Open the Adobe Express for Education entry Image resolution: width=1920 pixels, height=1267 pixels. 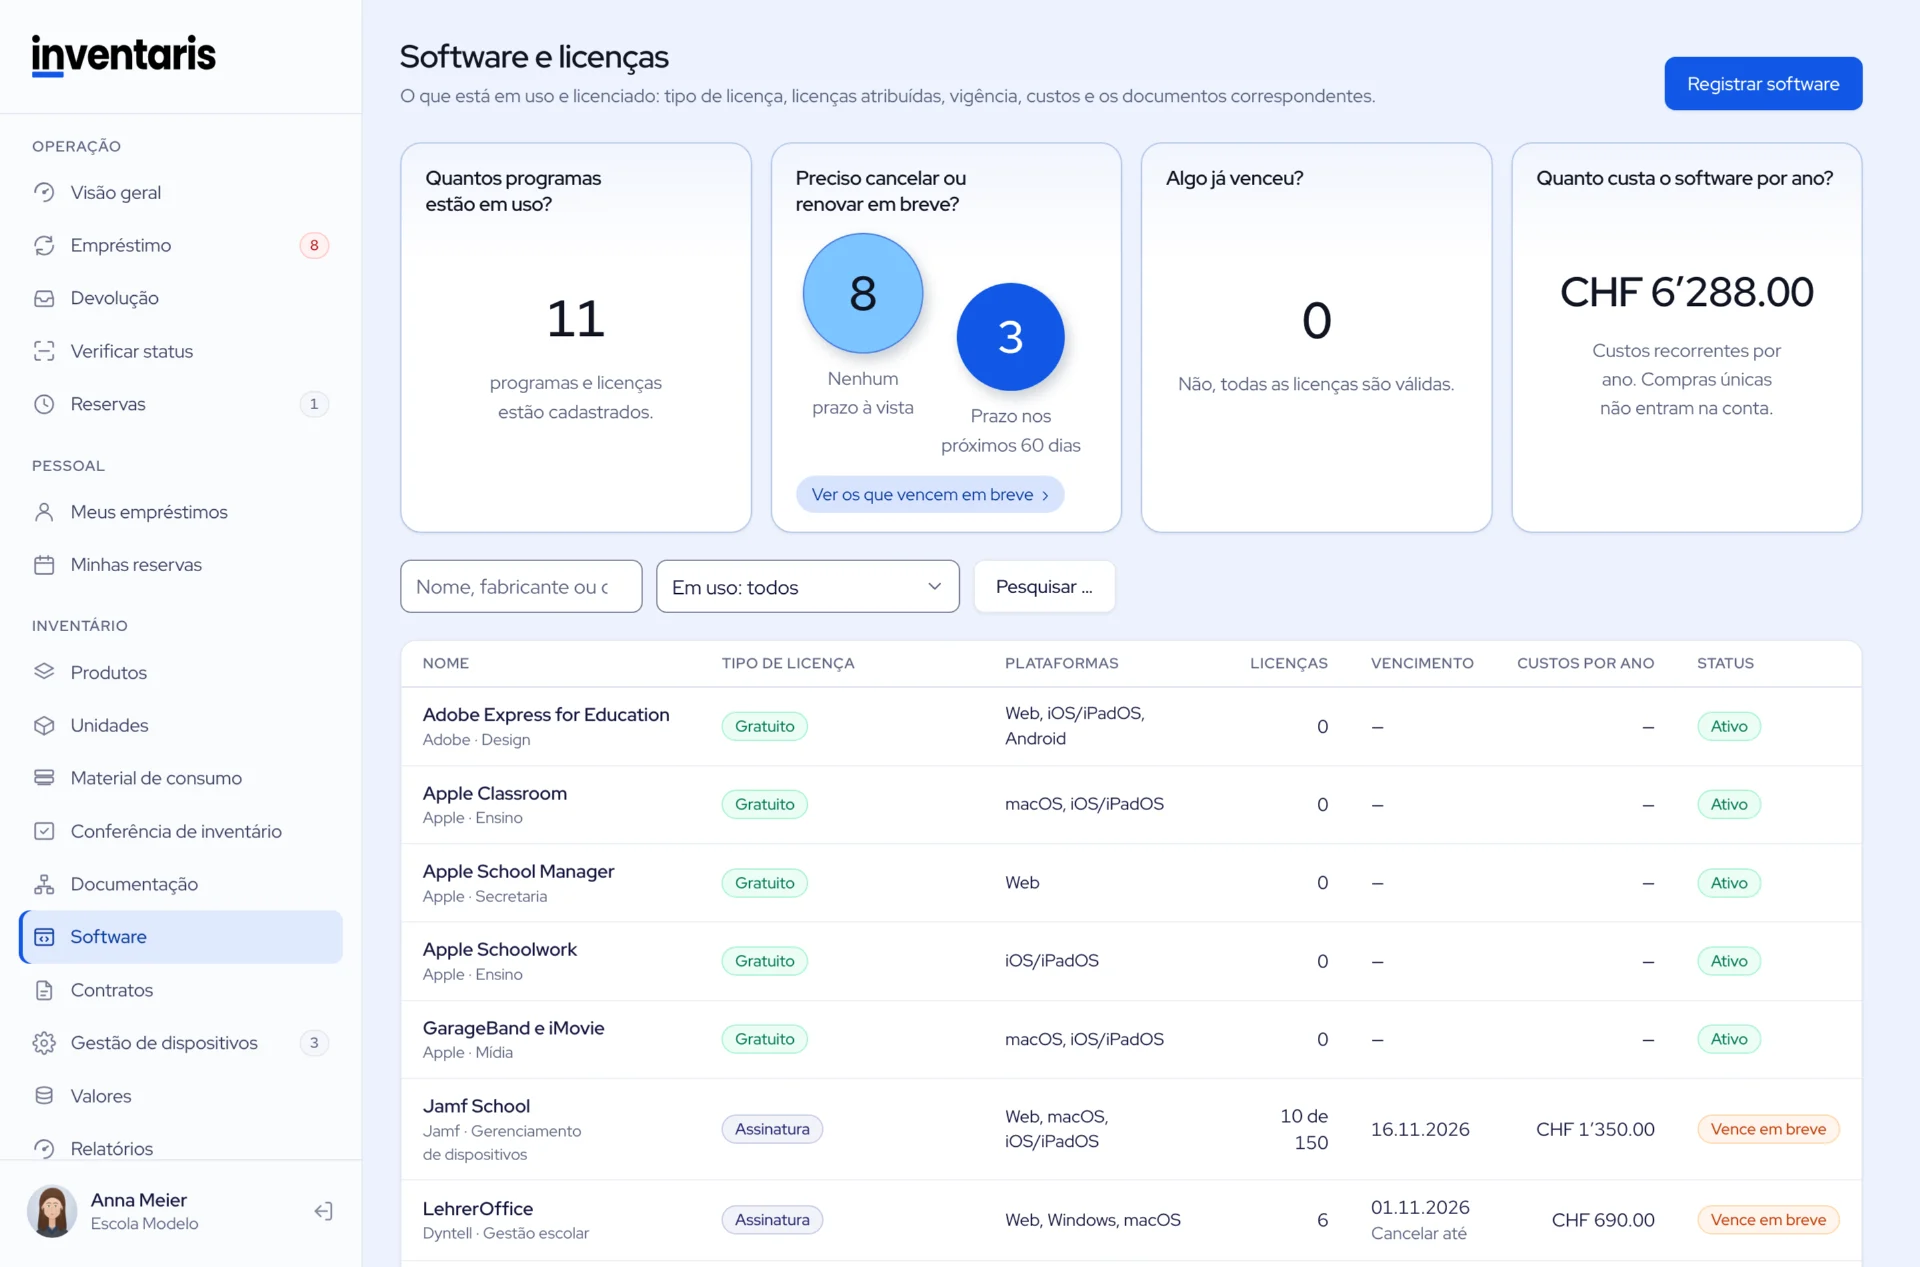click(546, 714)
